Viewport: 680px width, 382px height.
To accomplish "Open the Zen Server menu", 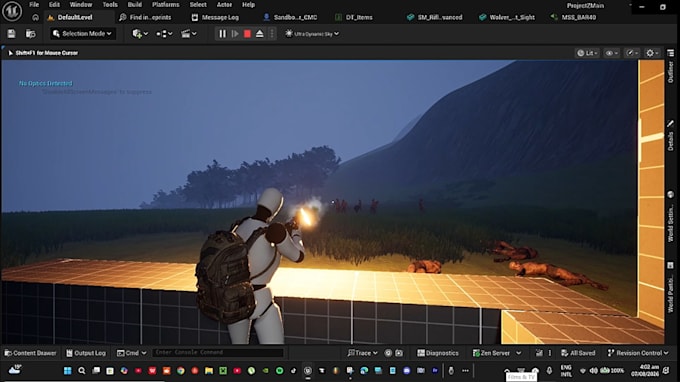I will tap(497, 353).
